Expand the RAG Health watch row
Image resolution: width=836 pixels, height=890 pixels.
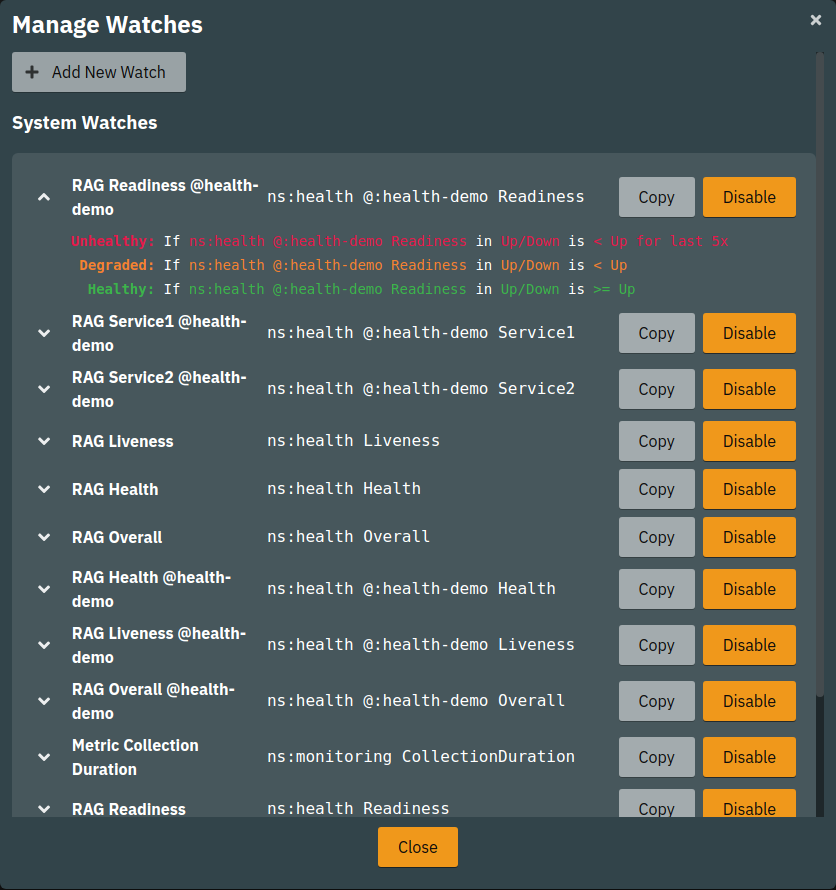pos(43,489)
